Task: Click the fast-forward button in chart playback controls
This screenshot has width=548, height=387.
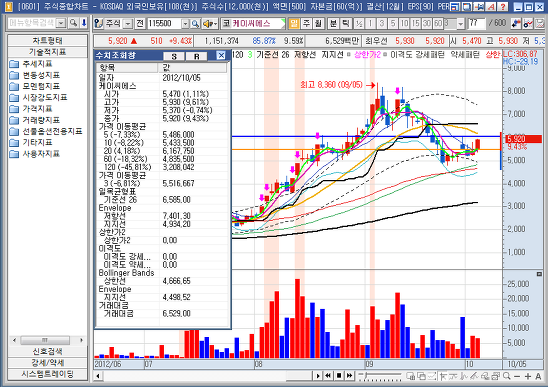Action: (x=349, y=376)
